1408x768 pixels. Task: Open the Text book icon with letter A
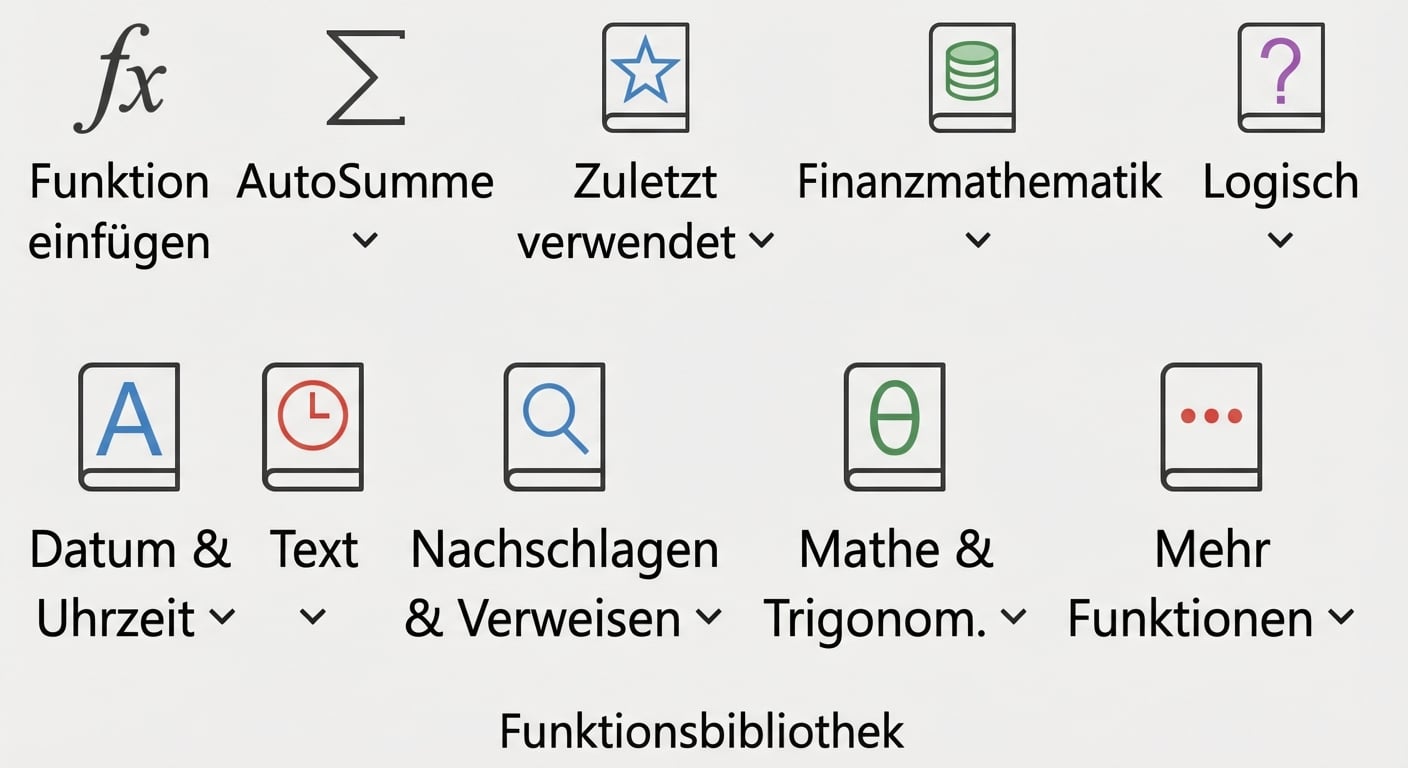(313, 425)
